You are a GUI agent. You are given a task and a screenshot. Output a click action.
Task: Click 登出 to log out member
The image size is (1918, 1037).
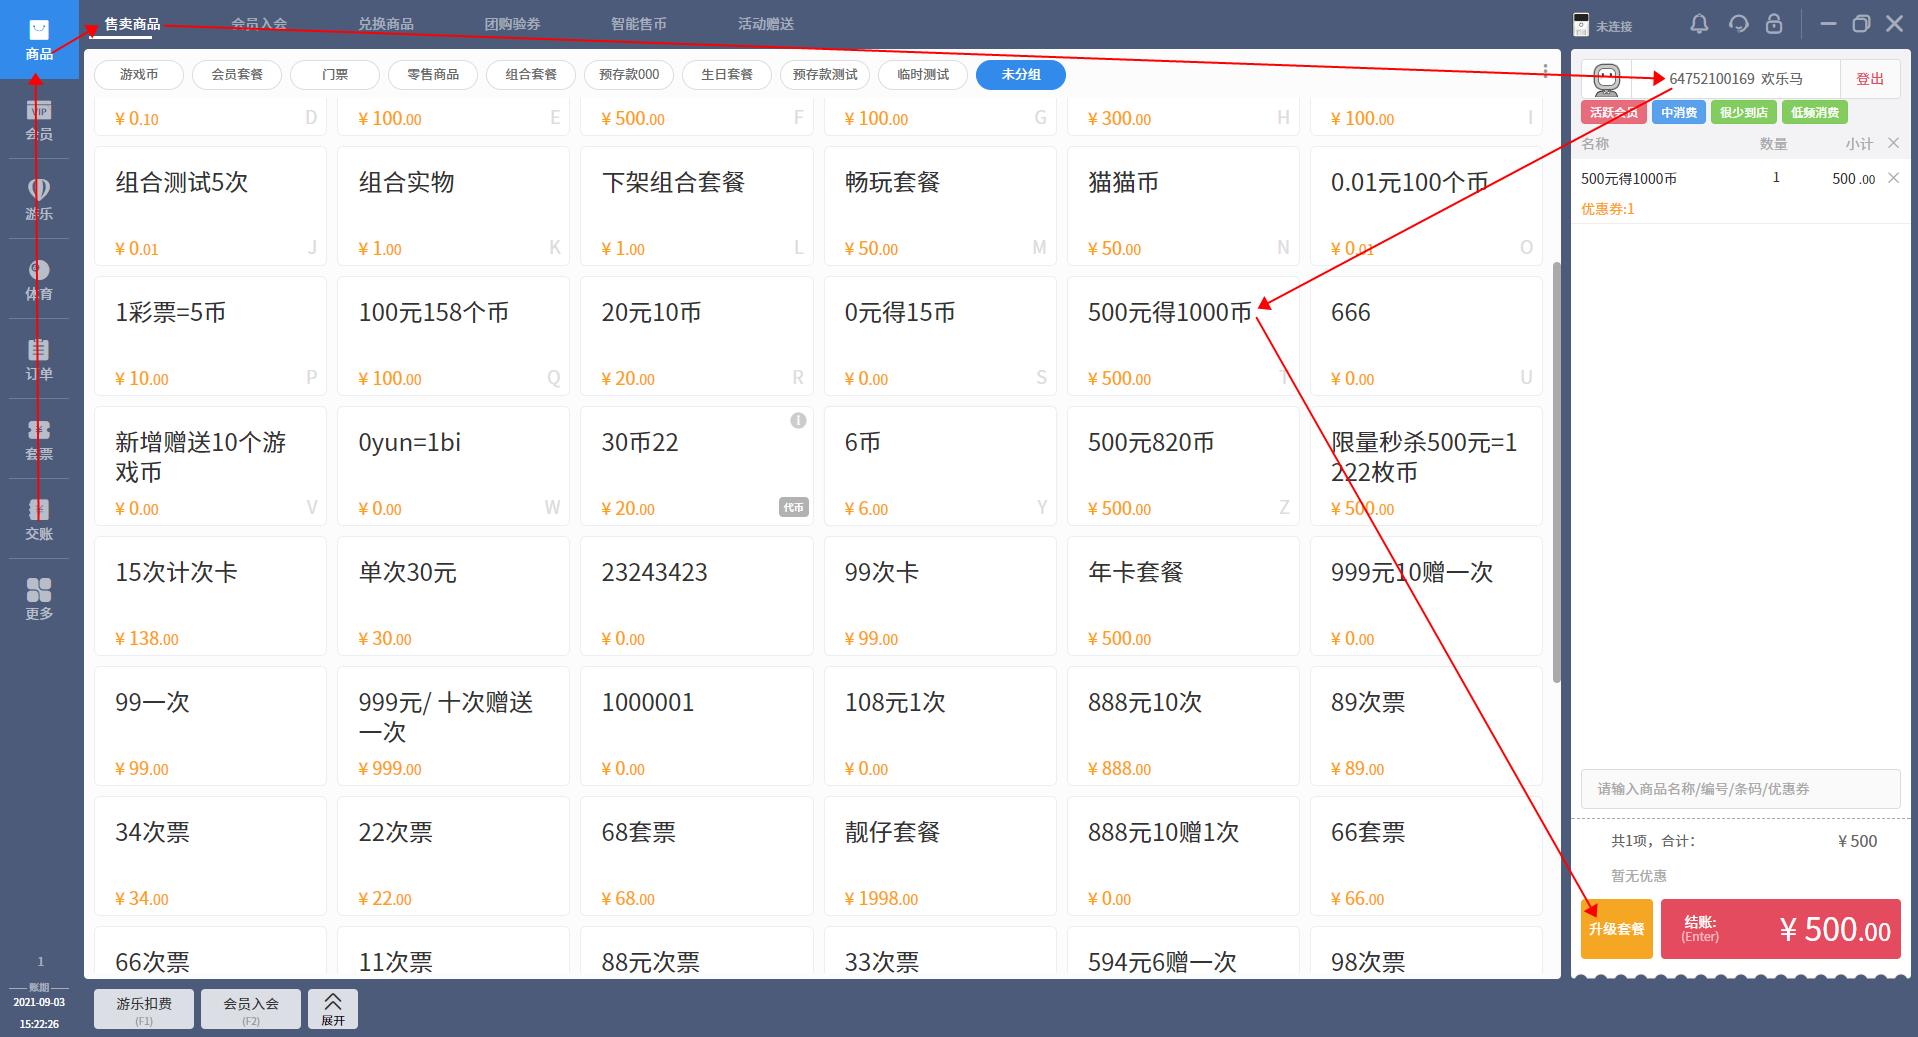1870,79
